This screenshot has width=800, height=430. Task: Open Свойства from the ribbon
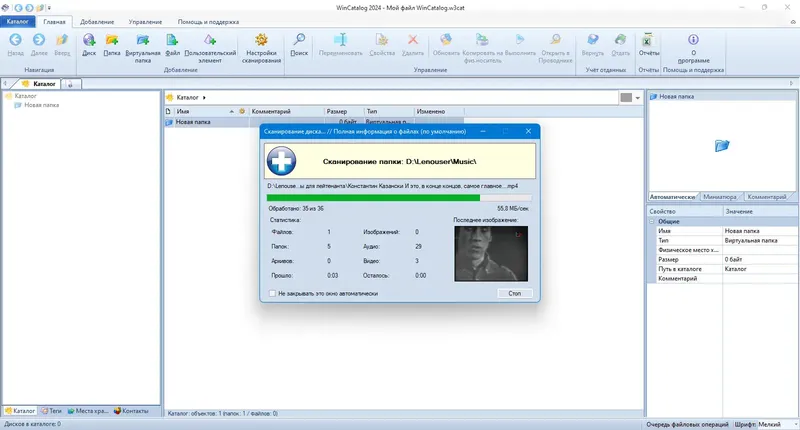tap(382, 40)
